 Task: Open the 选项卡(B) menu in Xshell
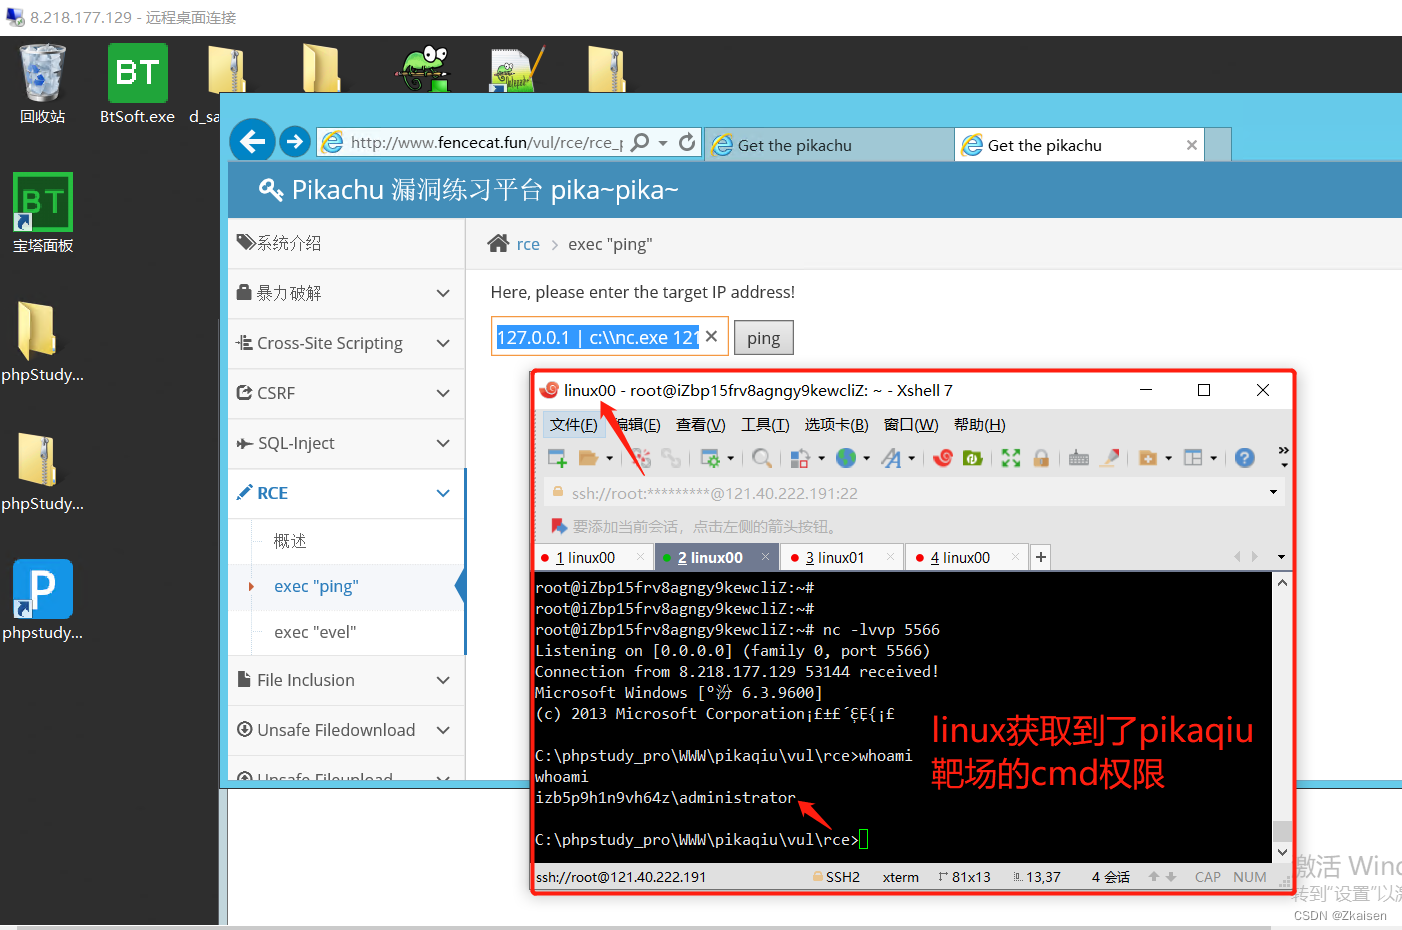tap(836, 425)
